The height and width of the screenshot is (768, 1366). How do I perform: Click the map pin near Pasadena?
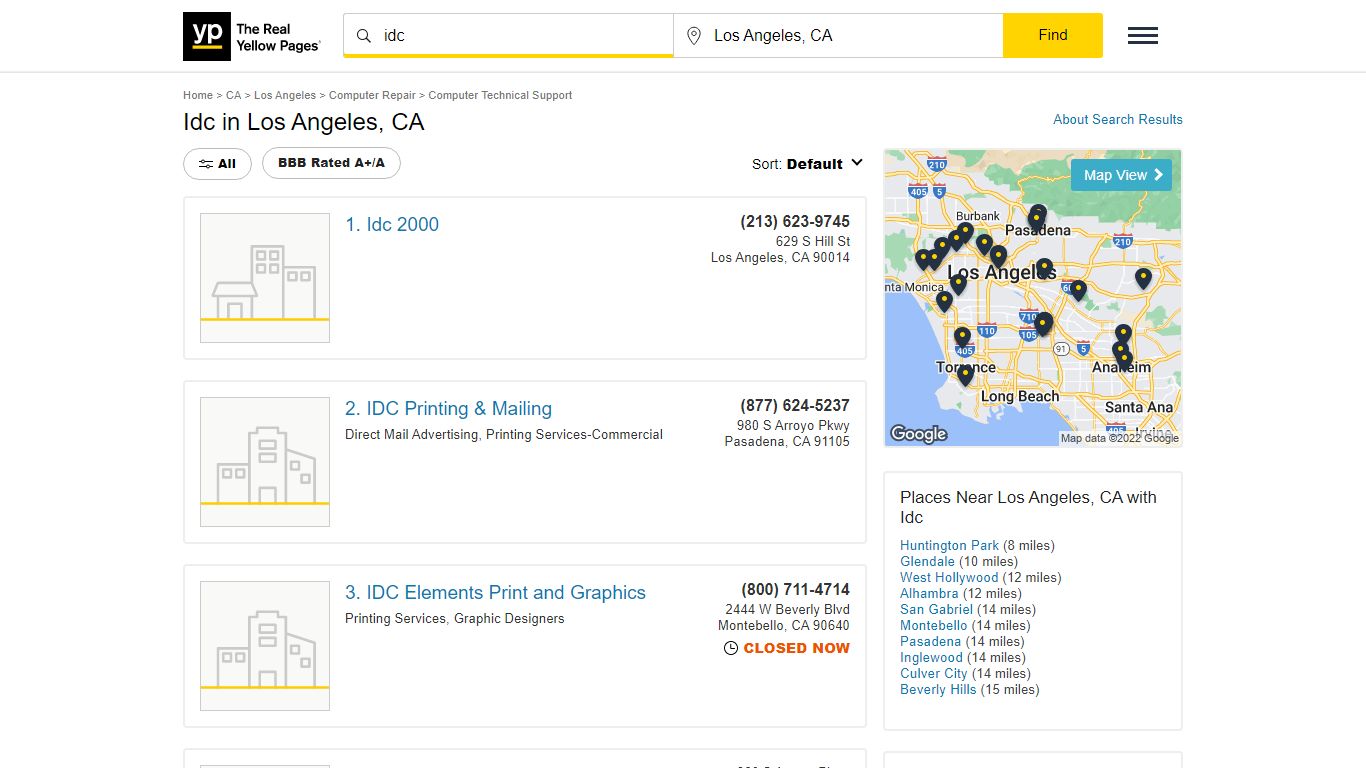coord(1037,217)
